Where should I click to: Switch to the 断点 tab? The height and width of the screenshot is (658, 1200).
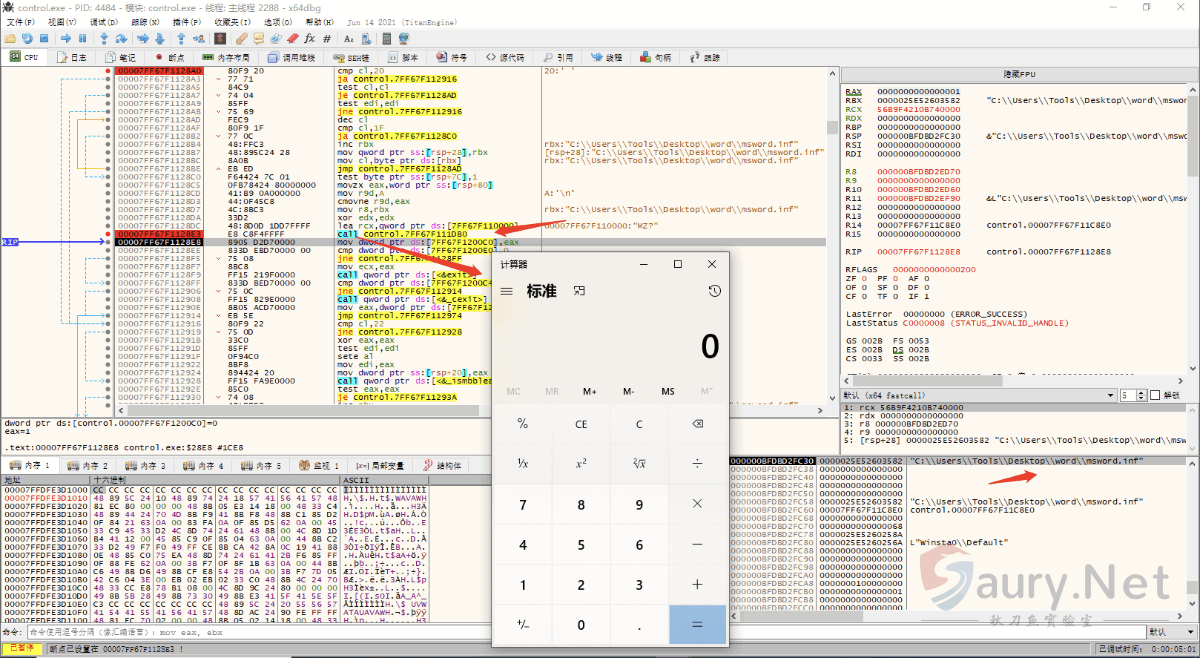coord(170,58)
